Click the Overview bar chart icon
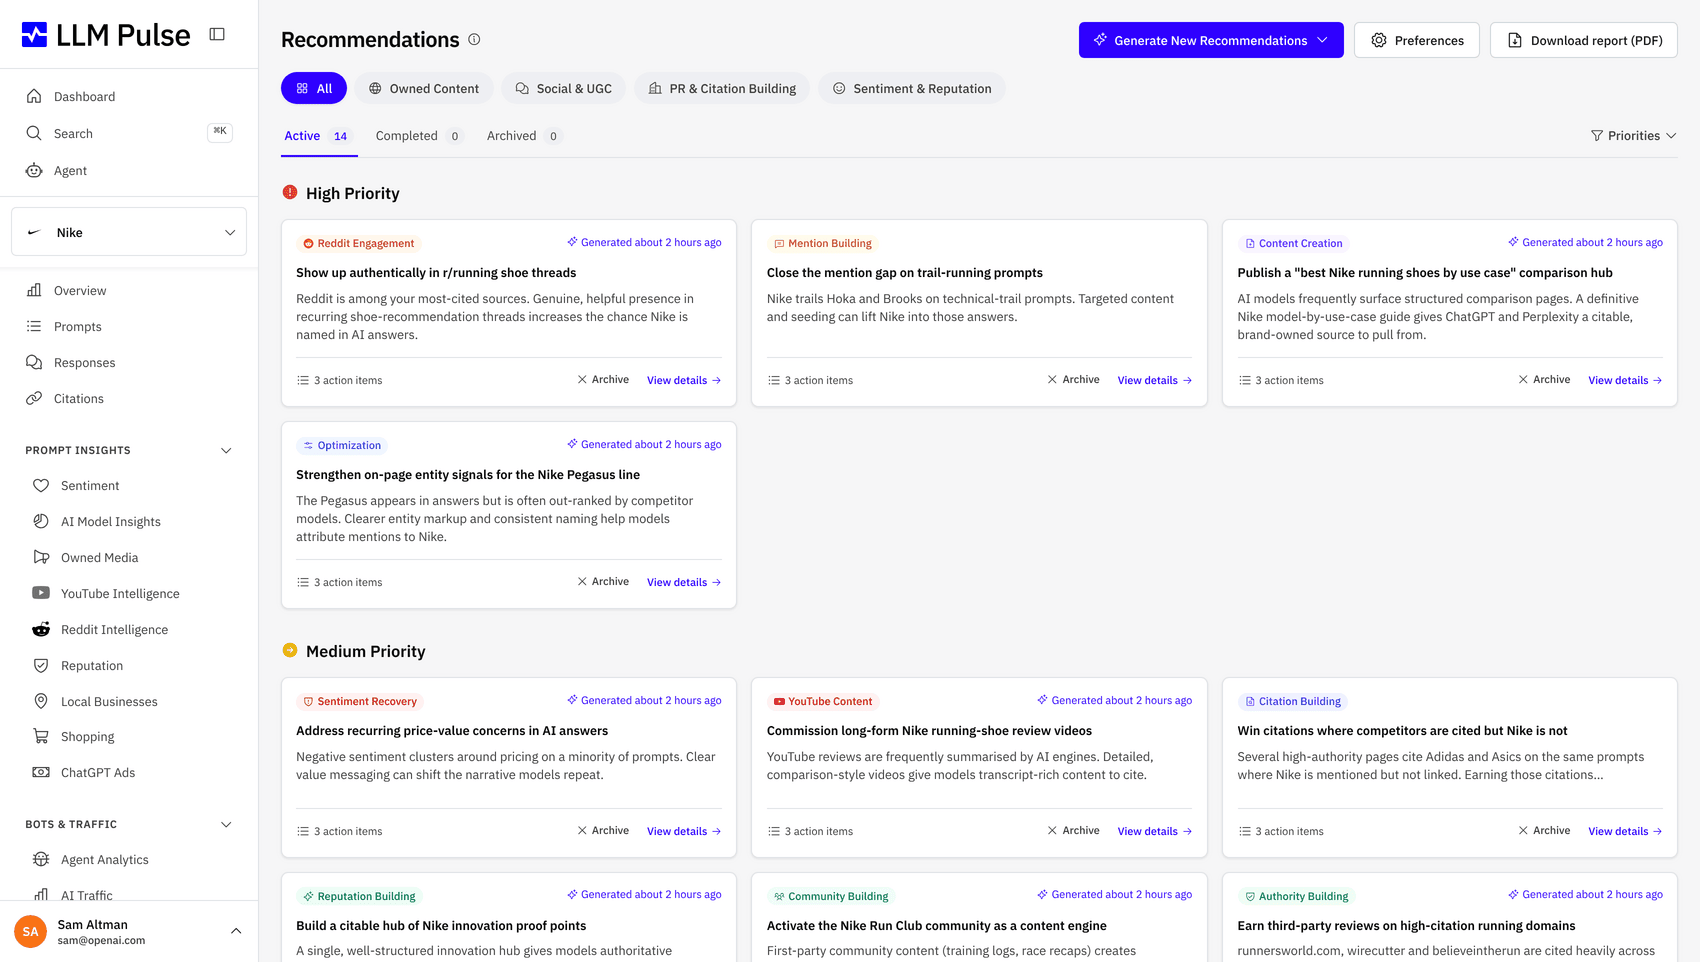 coord(34,290)
